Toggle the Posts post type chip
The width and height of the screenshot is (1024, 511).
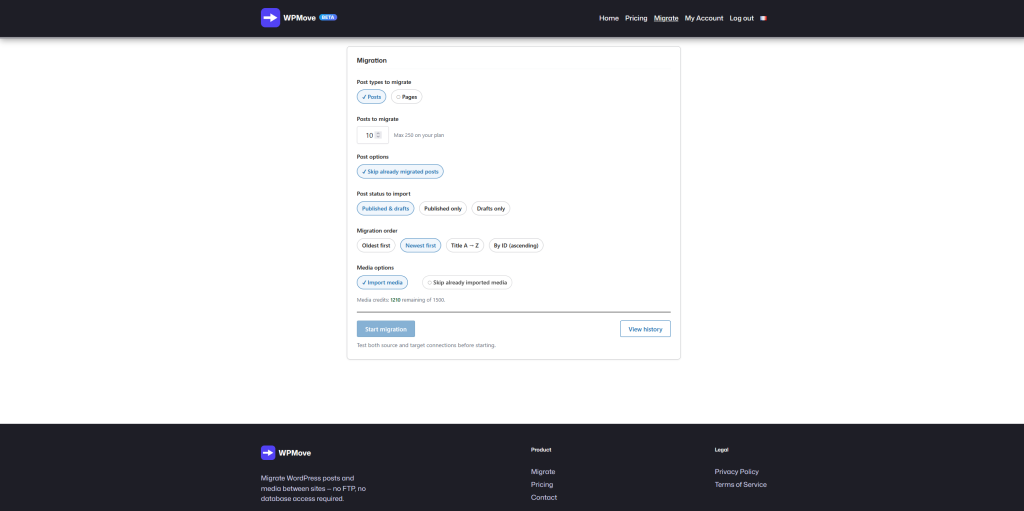[x=372, y=97]
